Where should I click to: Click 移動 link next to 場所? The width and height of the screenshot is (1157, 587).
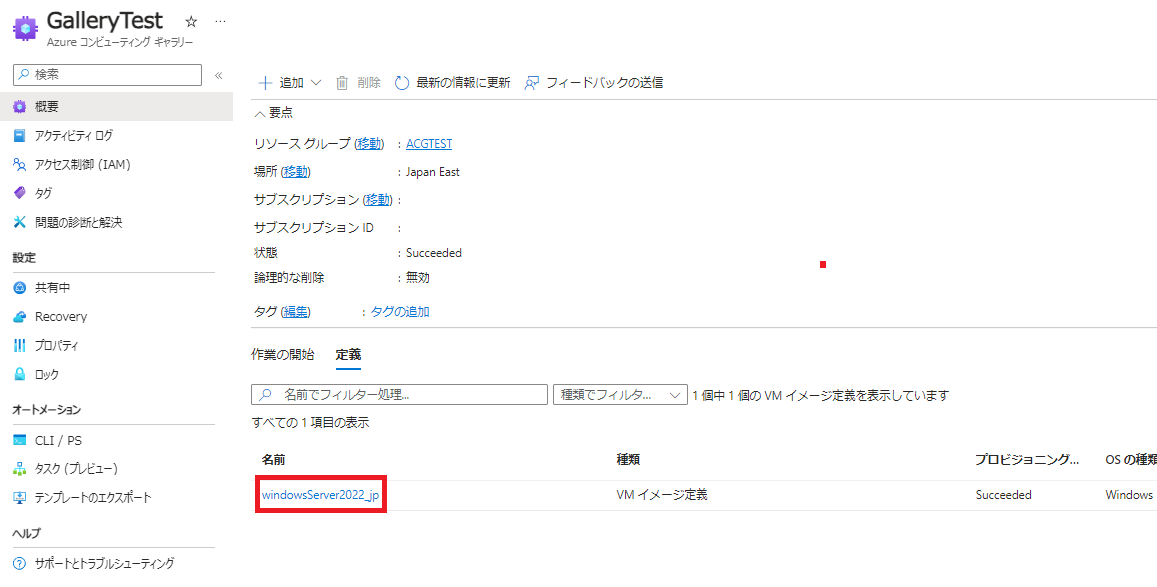click(297, 172)
